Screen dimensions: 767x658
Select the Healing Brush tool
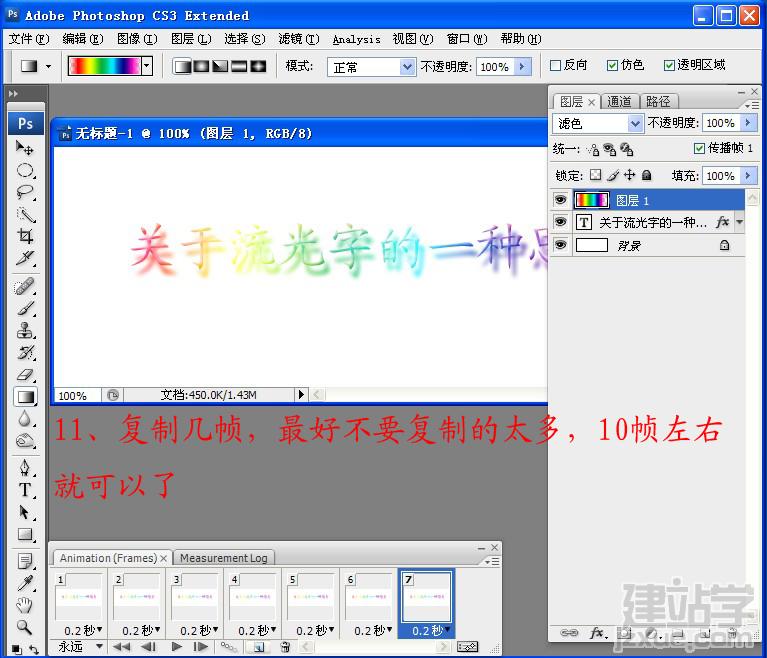[24, 286]
